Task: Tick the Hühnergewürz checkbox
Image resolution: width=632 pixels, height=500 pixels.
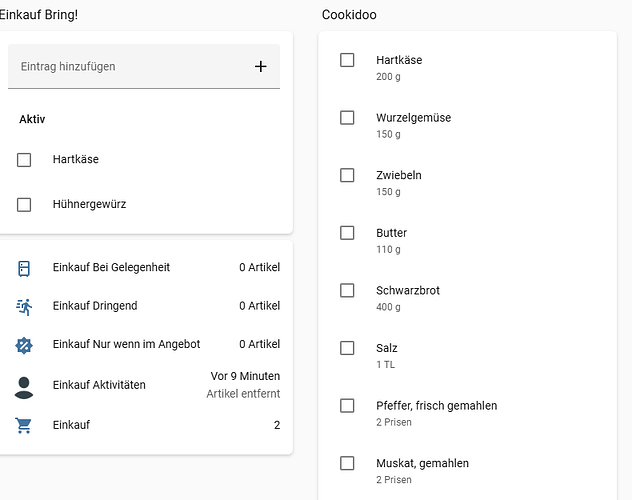Action: pos(24,205)
